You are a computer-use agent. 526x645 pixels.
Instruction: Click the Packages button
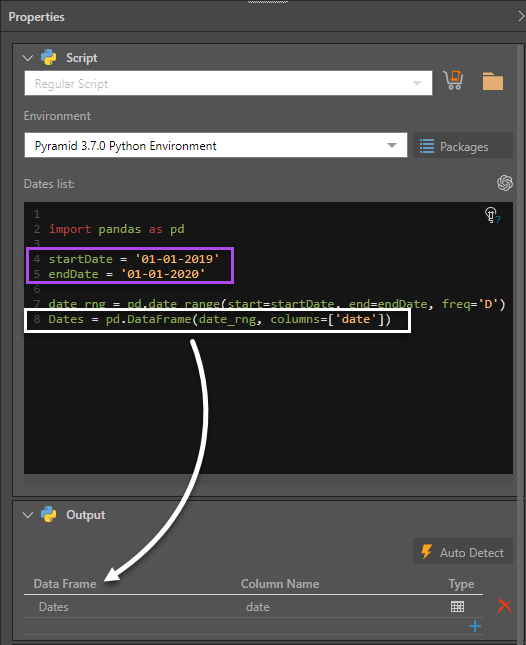(463, 146)
